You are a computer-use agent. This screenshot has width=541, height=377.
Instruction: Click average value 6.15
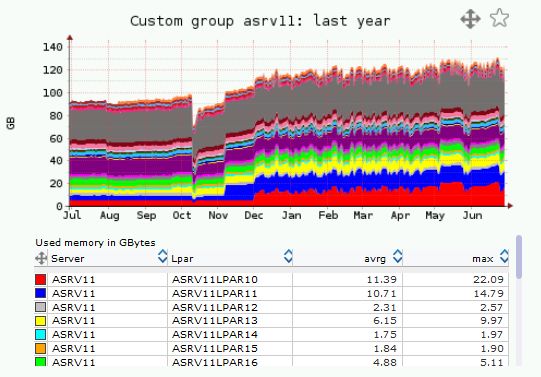[x=385, y=321]
